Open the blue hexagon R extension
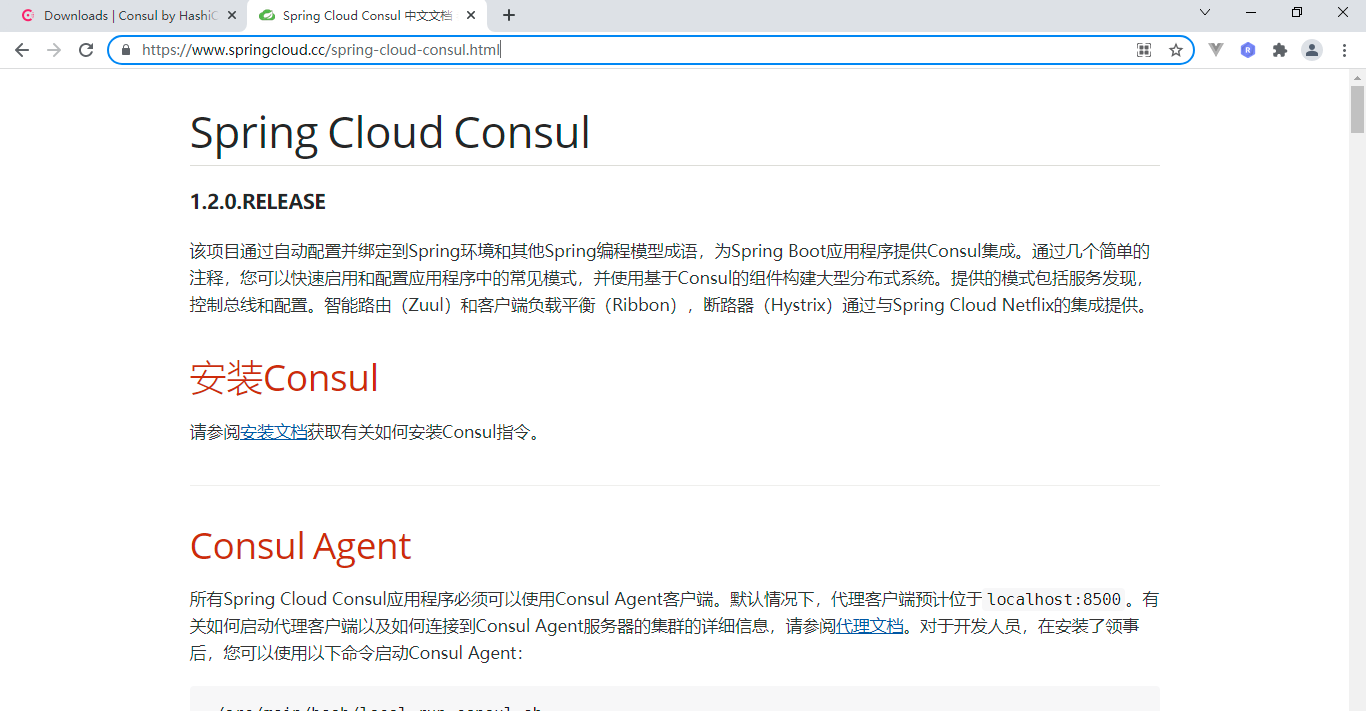The height and width of the screenshot is (711, 1366). pos(1248,50)
